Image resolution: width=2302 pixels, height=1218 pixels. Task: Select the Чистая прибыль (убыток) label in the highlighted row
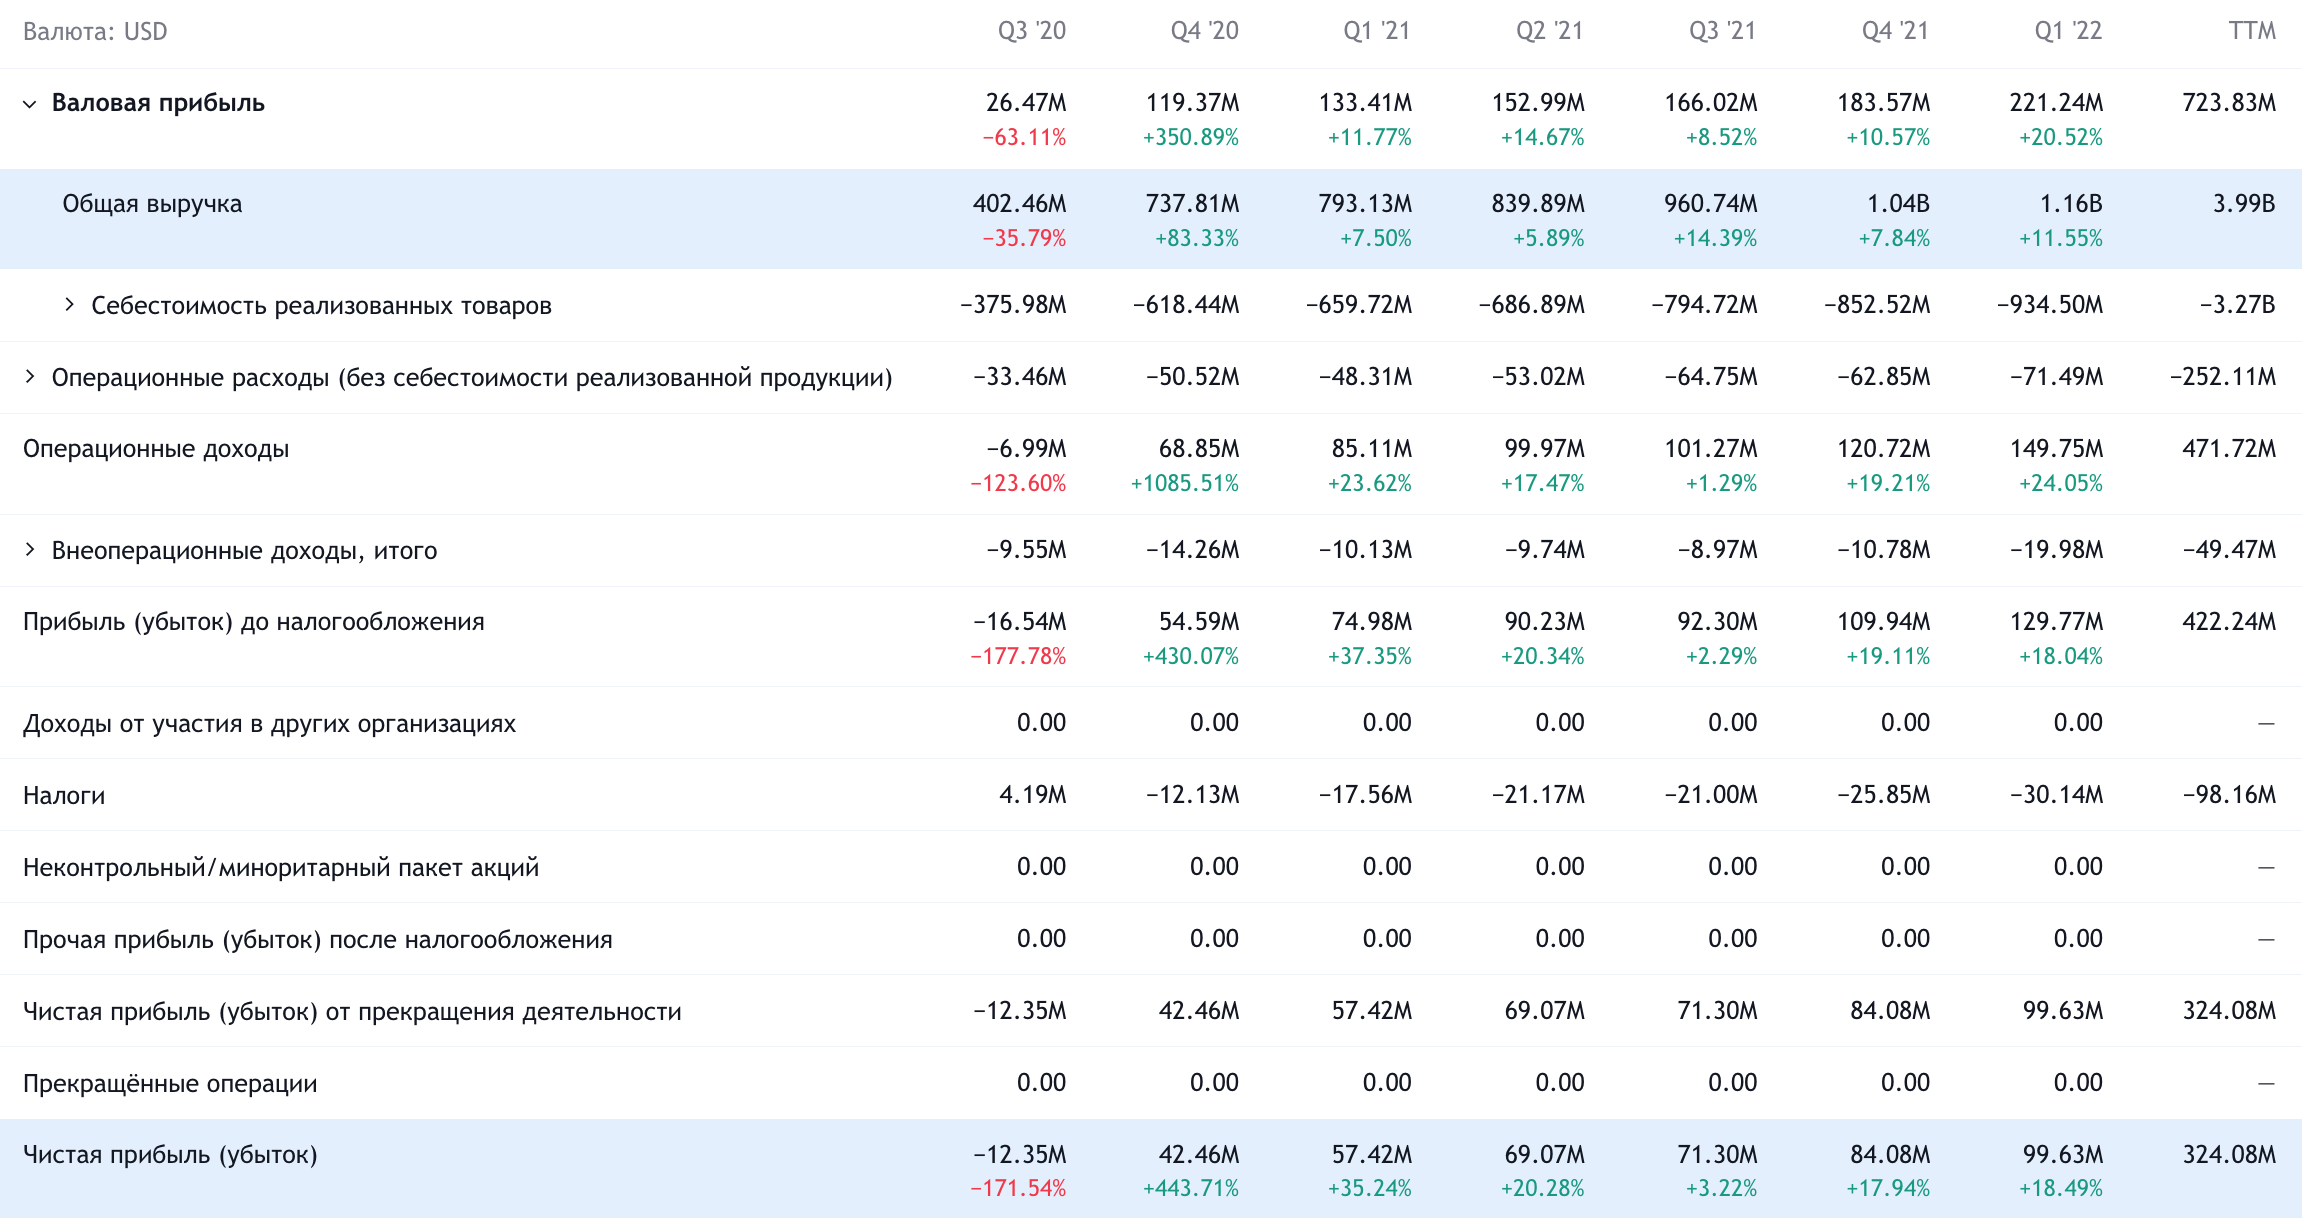[170, 1155]
